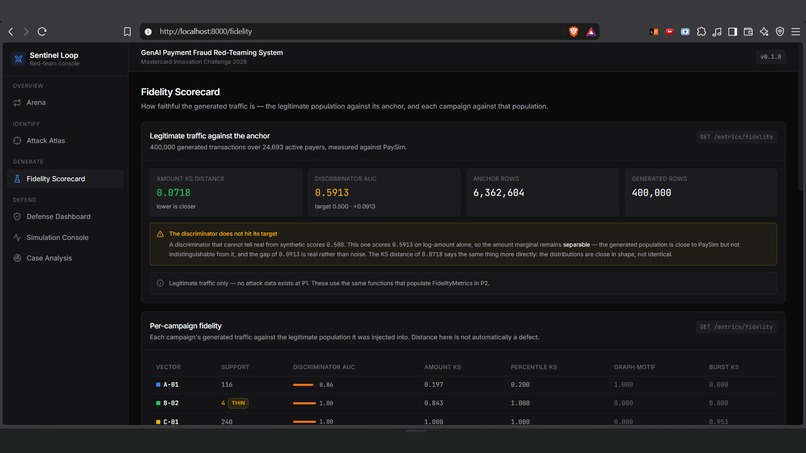Click the blue camera extension icon

click(x=685, y=31)
